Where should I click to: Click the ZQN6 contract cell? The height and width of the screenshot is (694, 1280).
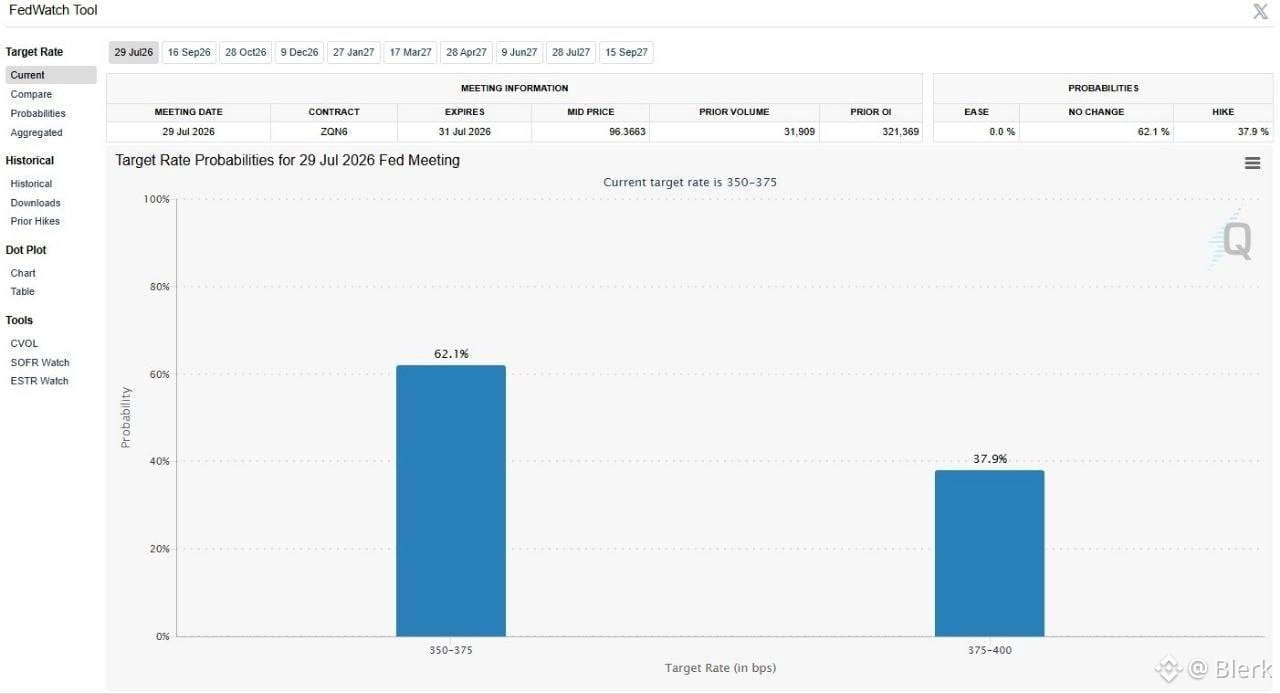point(334,131)
